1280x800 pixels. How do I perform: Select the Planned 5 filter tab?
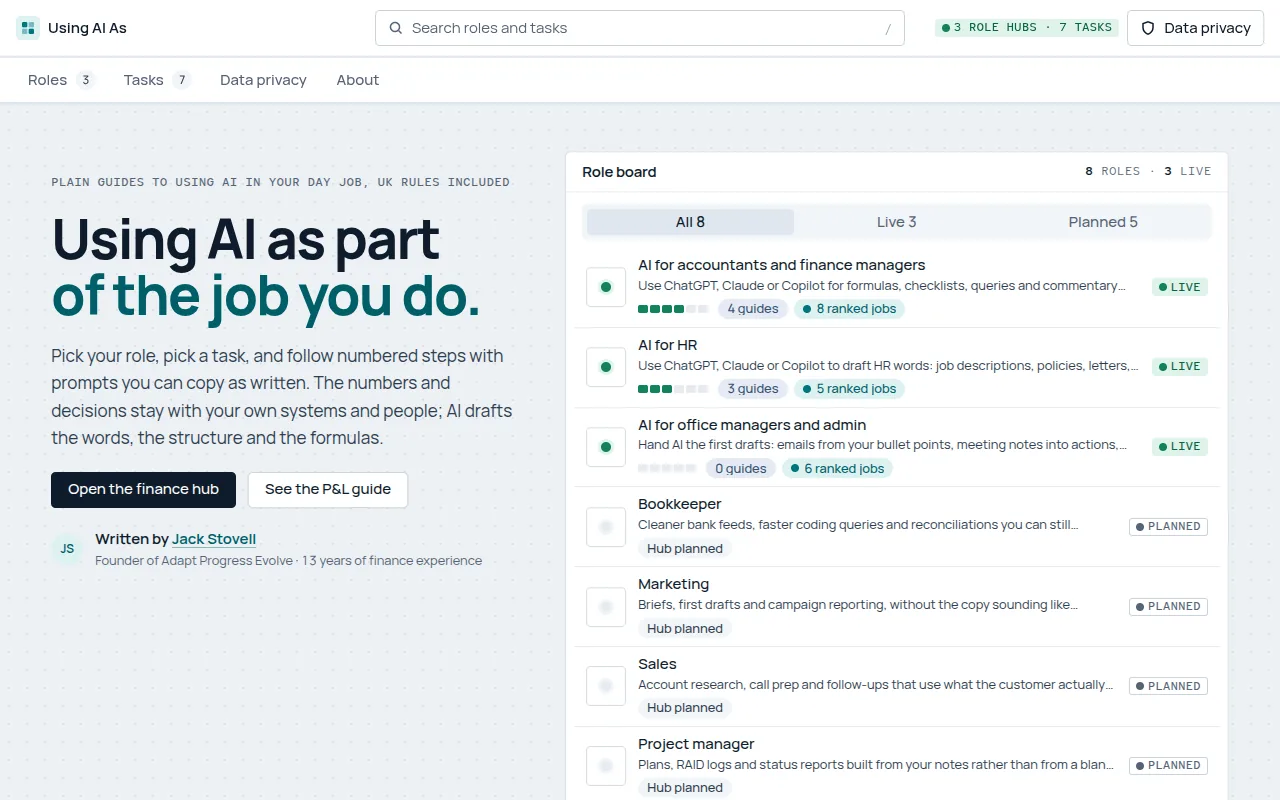(x=1103, y=222)
